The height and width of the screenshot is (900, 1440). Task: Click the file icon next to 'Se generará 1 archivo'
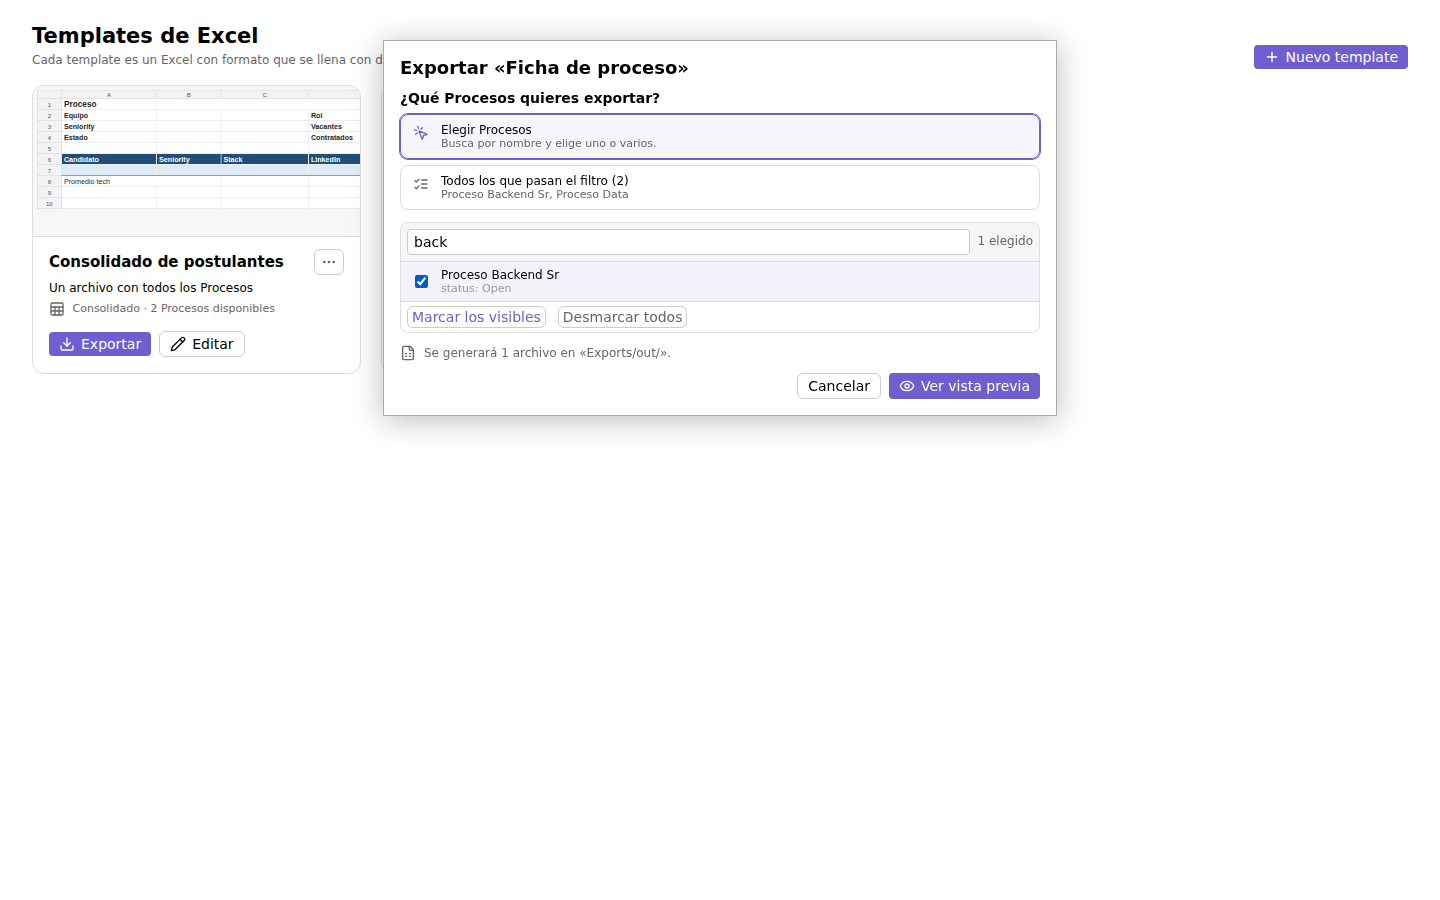(408, 353)
